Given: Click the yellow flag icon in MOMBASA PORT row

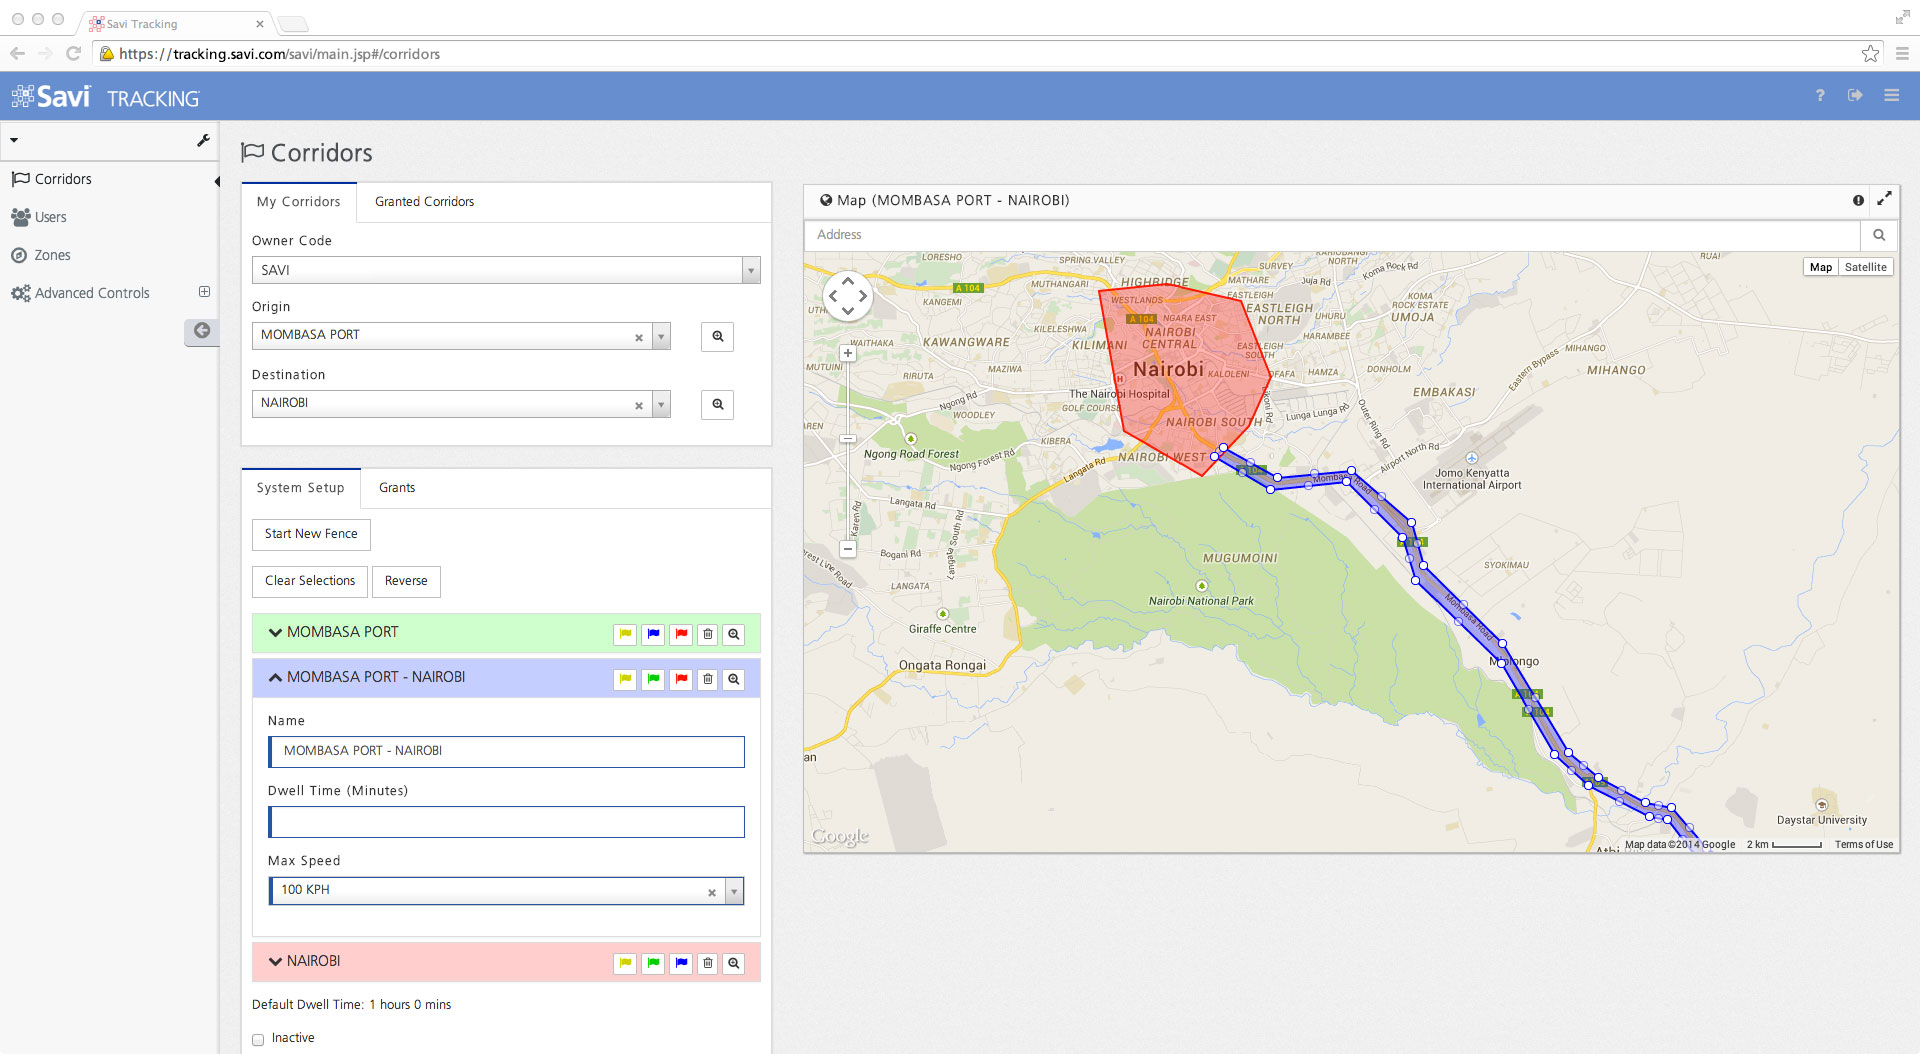Looking at the screenshot, I should click(625, 634).
